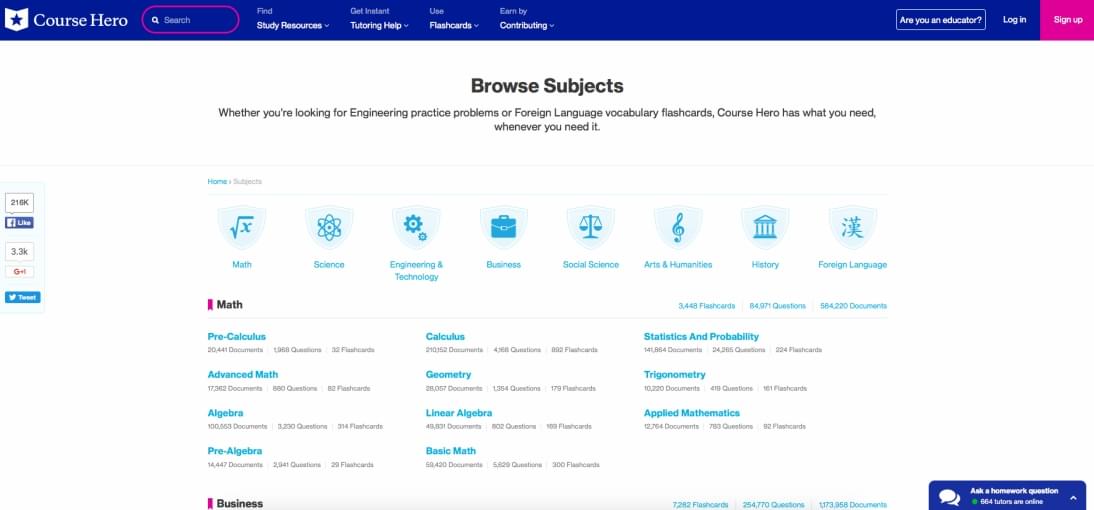Click Geometry 179 Flashcards text
Image resolution: width=1094 pixels, height=510 pixels.
pos(572,388)
